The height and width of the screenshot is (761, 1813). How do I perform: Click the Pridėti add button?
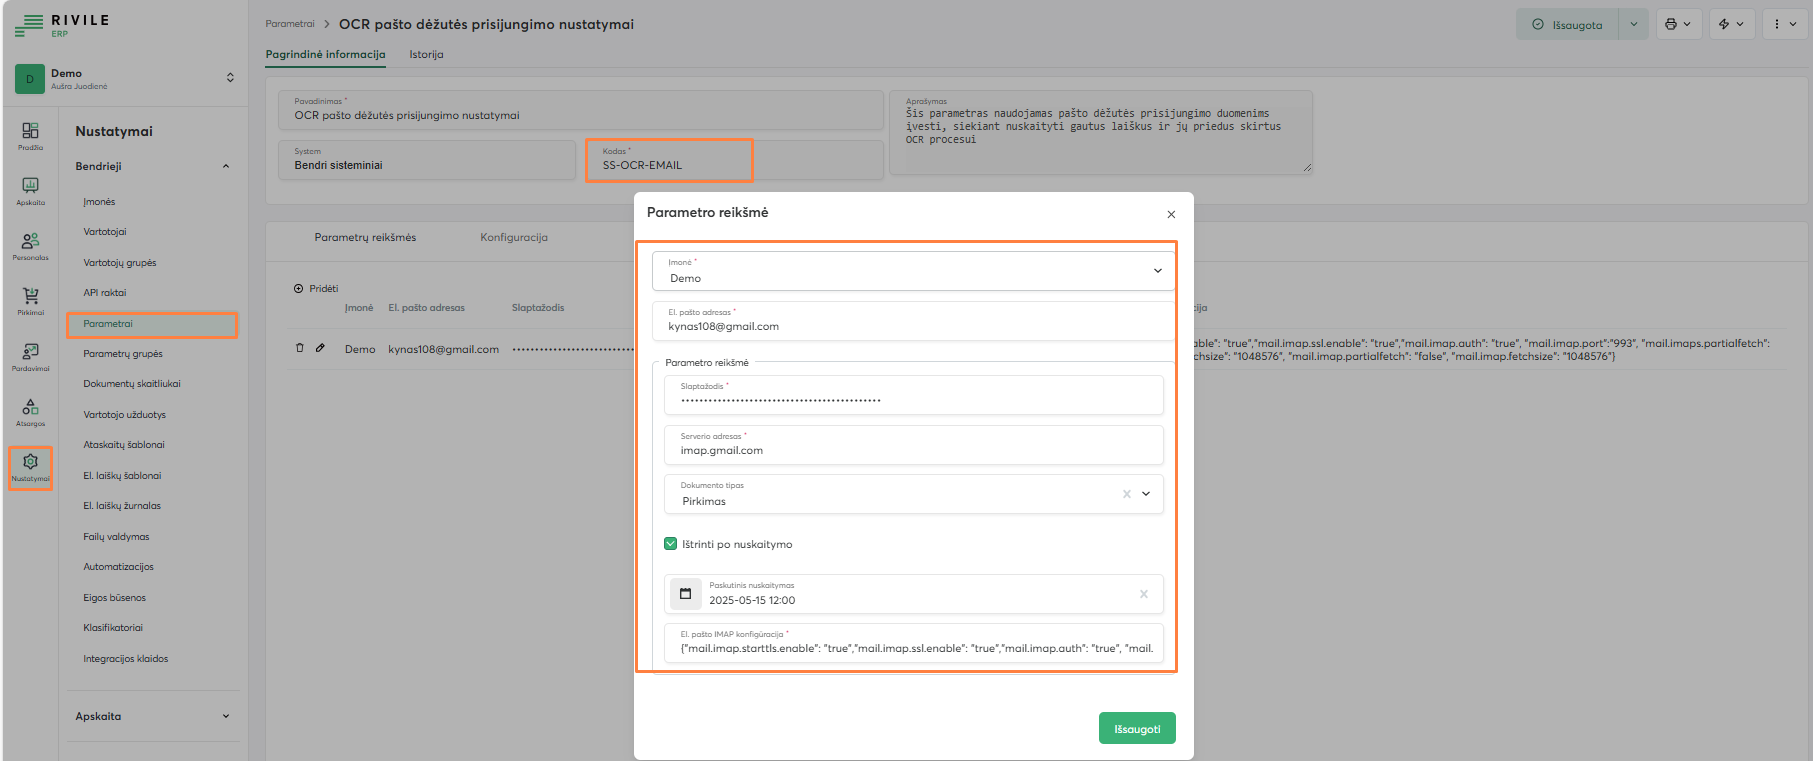tap(316, 289)
